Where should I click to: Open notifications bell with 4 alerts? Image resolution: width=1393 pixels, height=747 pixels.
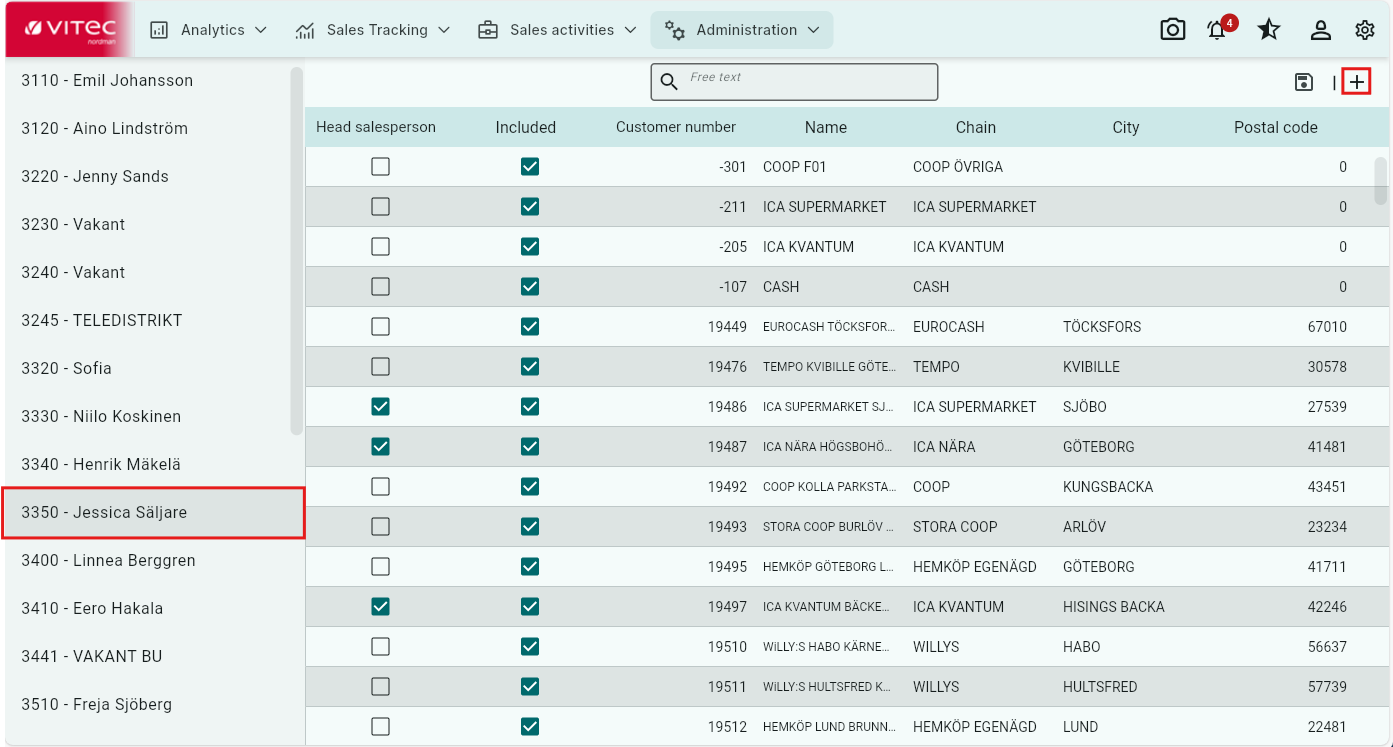(x=1218, y=30)
